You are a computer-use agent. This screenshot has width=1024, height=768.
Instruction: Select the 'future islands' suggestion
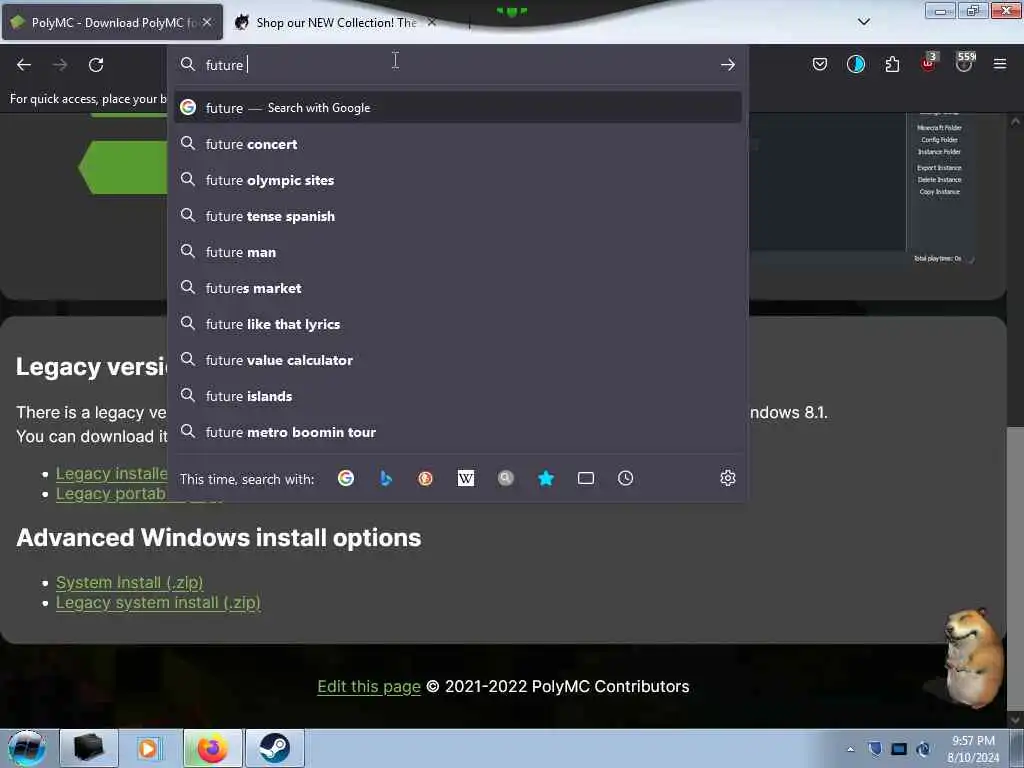point(457,396)
